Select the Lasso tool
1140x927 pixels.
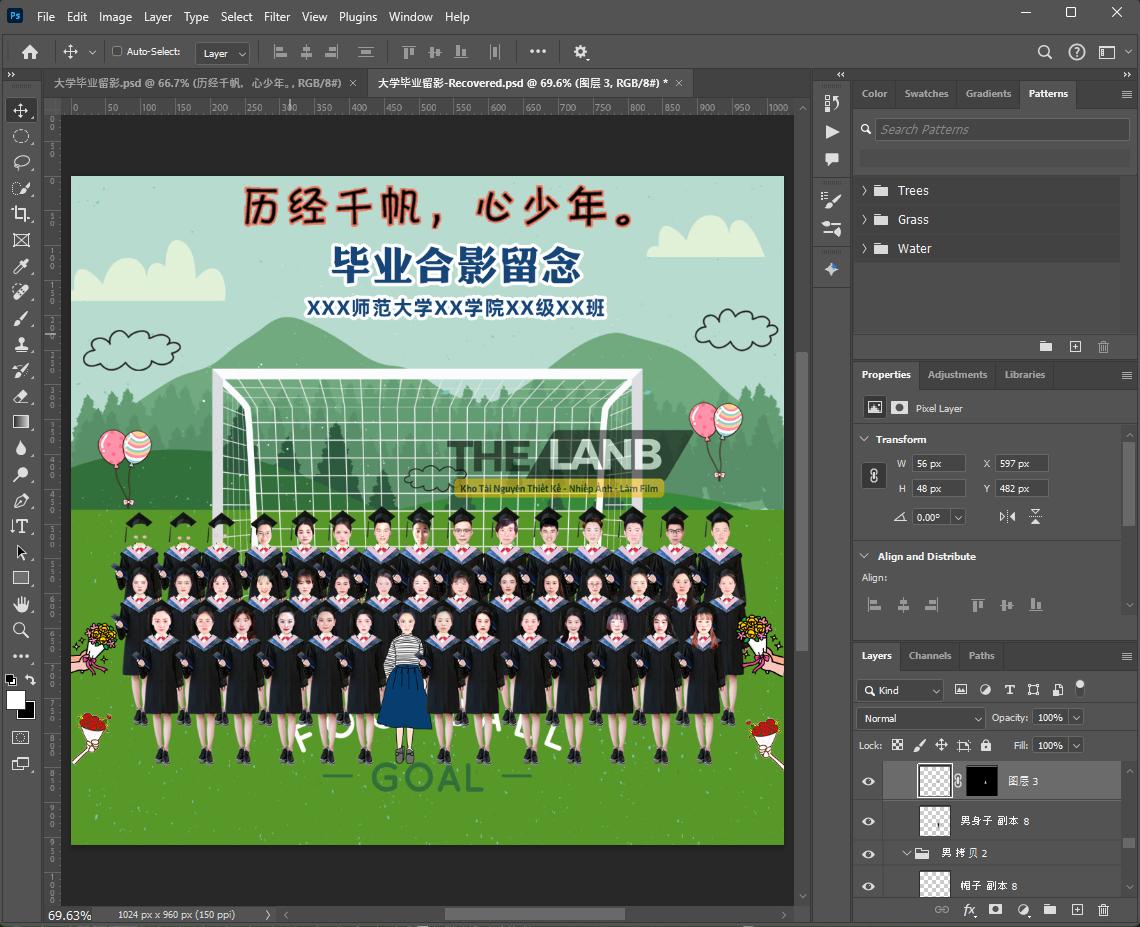(20, 162)
